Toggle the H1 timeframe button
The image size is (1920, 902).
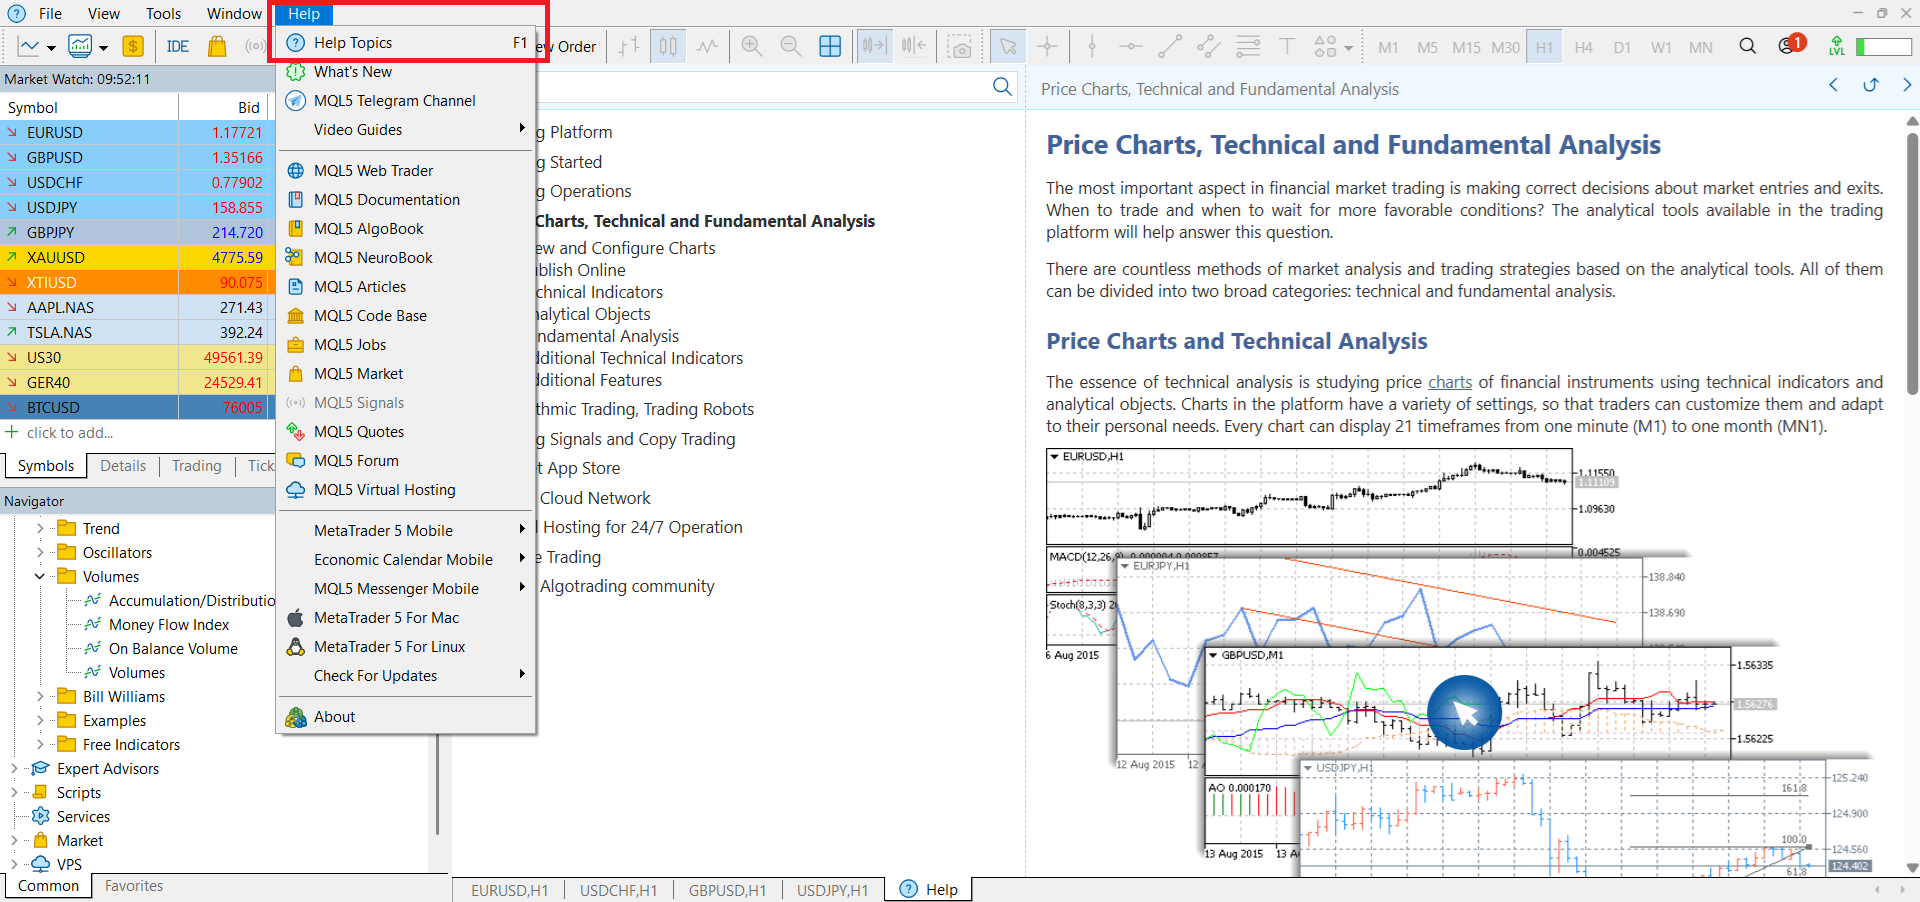[x=1544, y=47]
